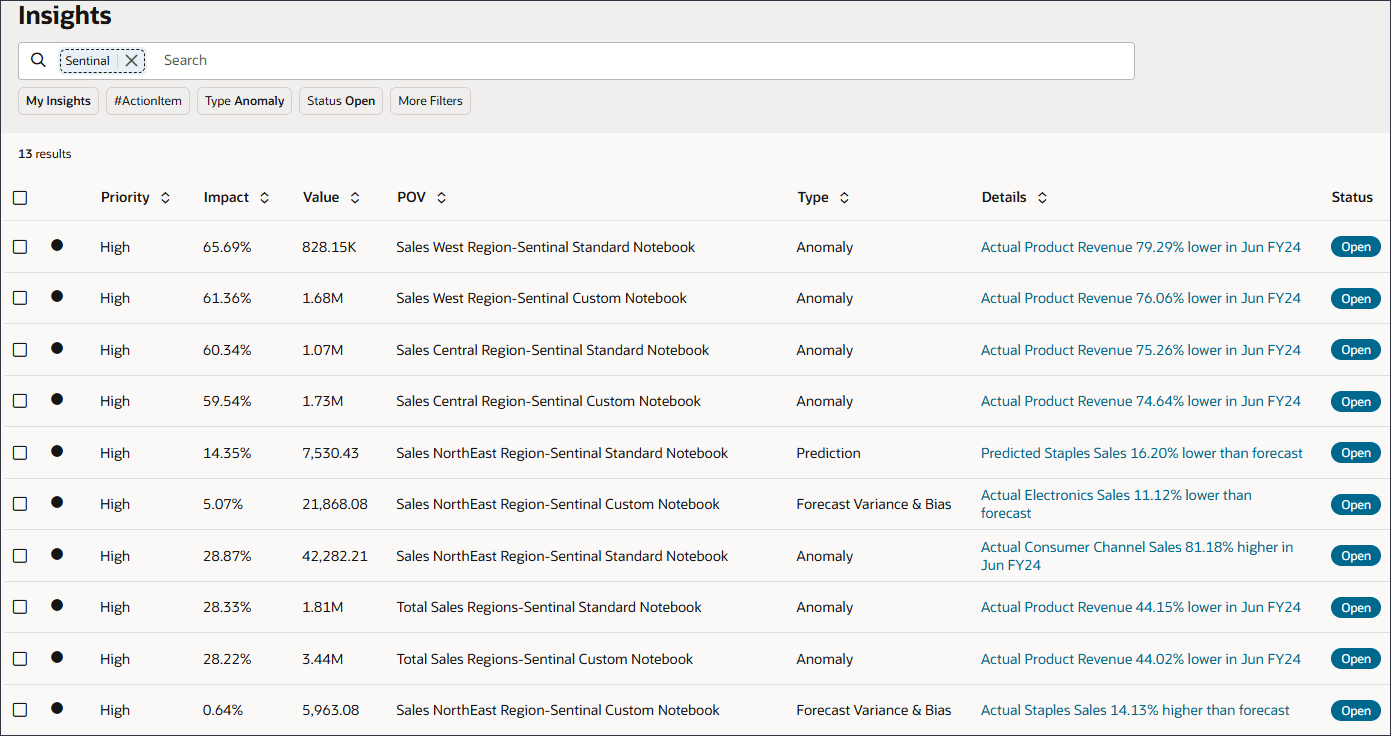Toggle the select-all checkbox in the header
The image size is (1391, 736).
click(20, 198)
